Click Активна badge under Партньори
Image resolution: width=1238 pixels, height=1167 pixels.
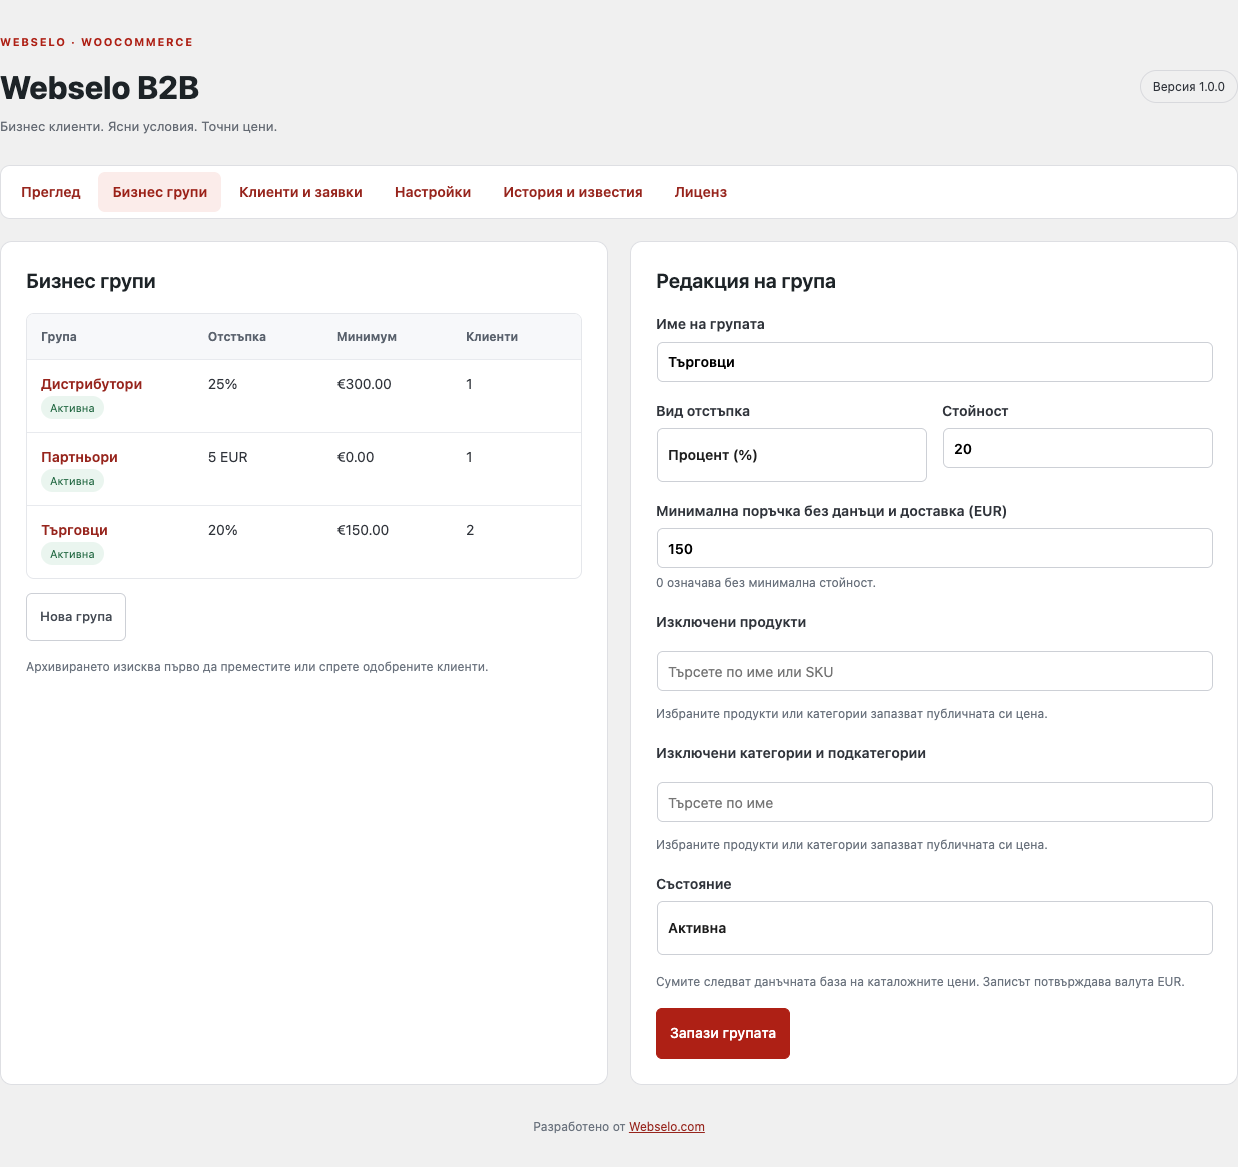coord(72,481)
